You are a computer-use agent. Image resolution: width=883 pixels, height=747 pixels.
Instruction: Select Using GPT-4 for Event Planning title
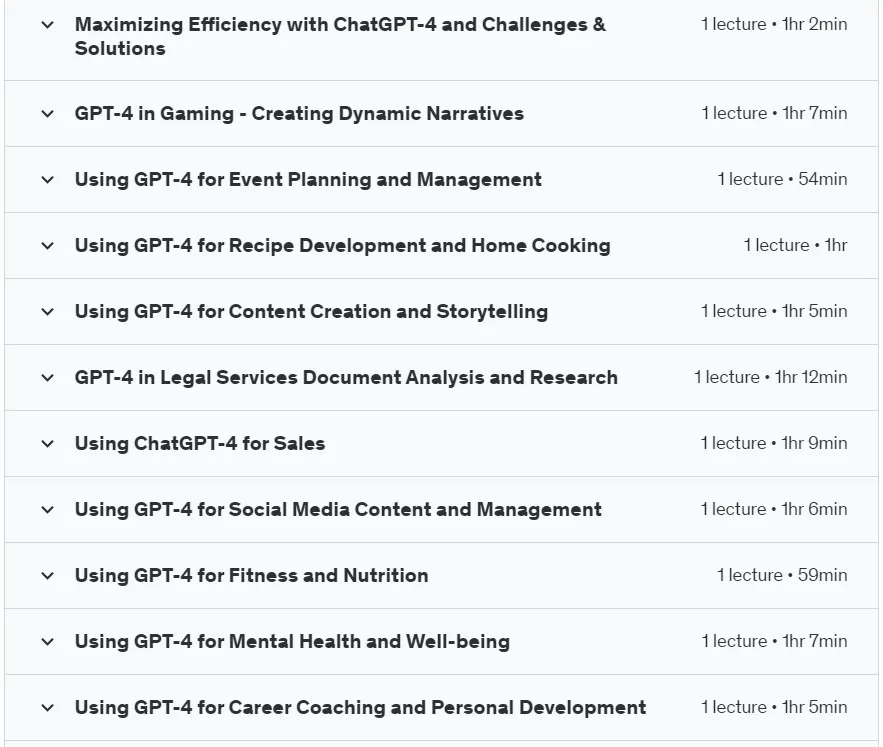click(308, 179)
